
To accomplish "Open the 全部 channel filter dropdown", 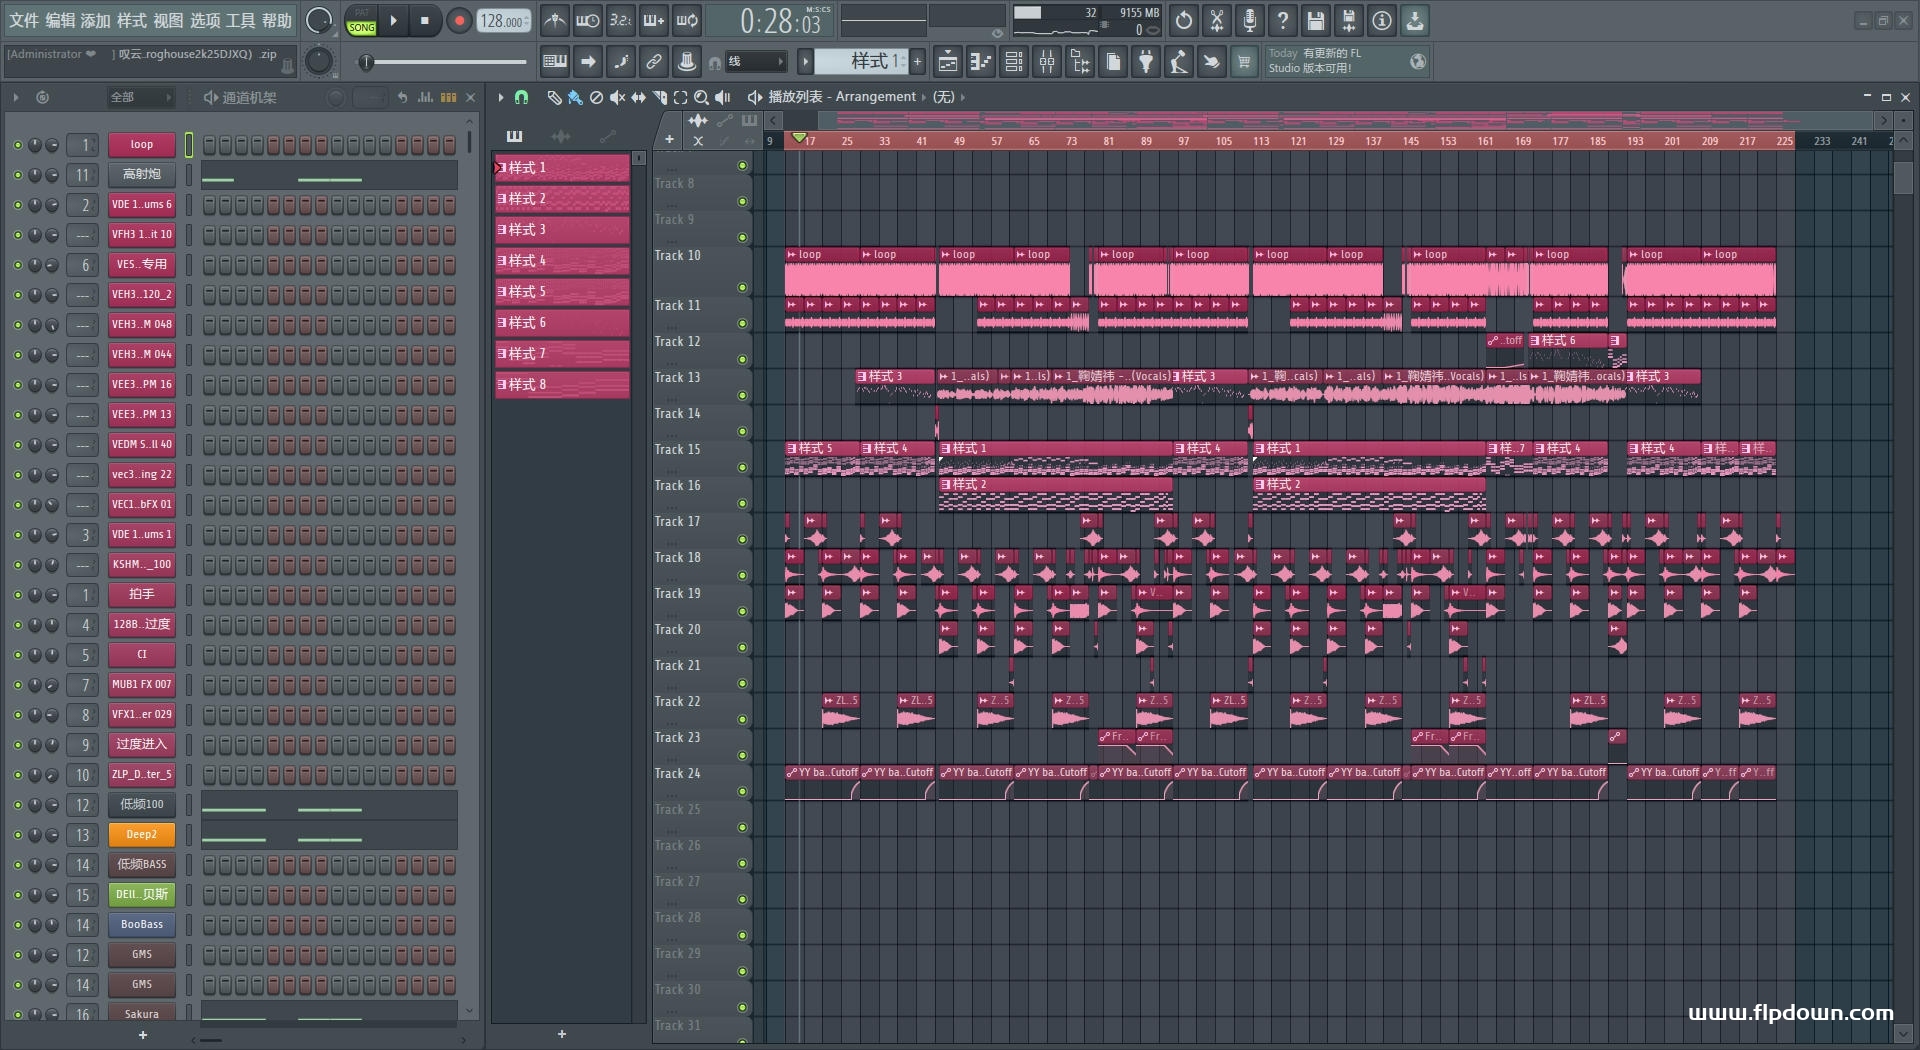I will point(140,97).
